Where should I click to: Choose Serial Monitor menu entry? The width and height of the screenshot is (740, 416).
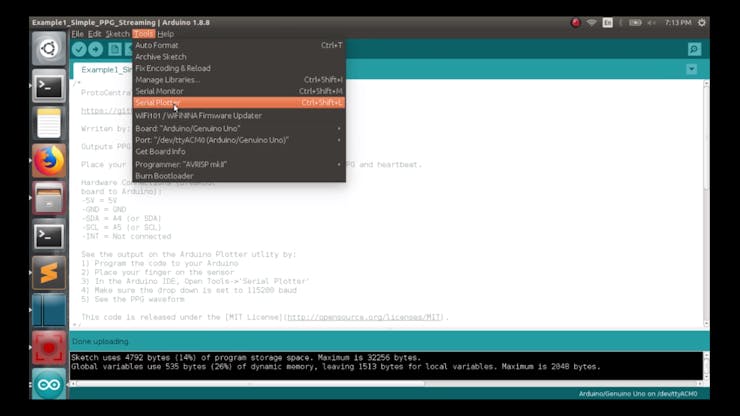tap(239, 91)
